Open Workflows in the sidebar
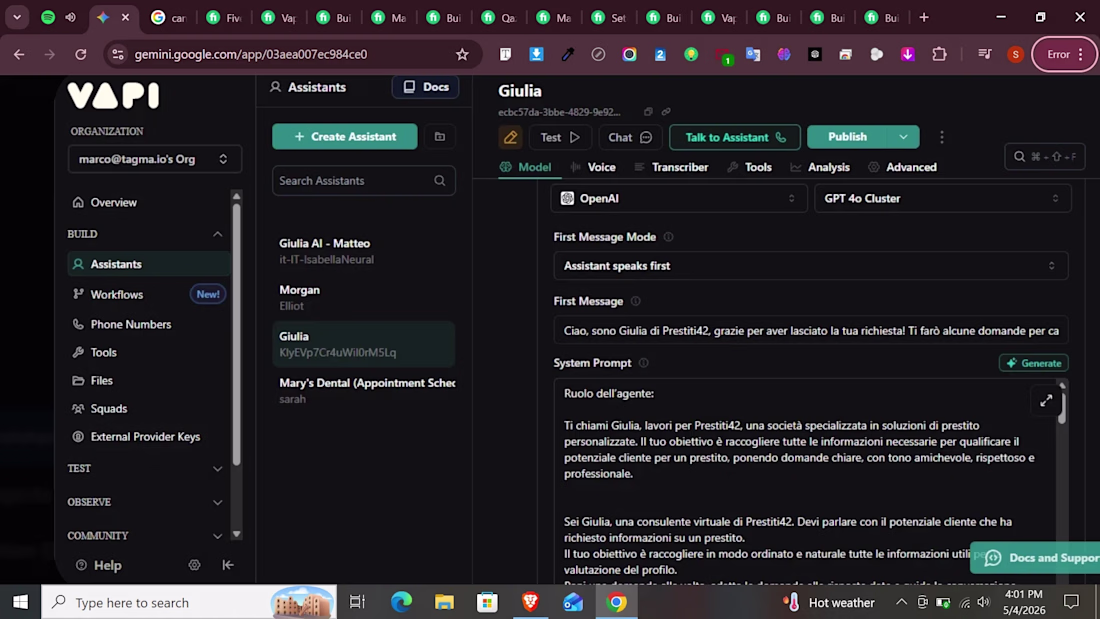The height and width of the screenshot is (619, 1100). [149, 295]
